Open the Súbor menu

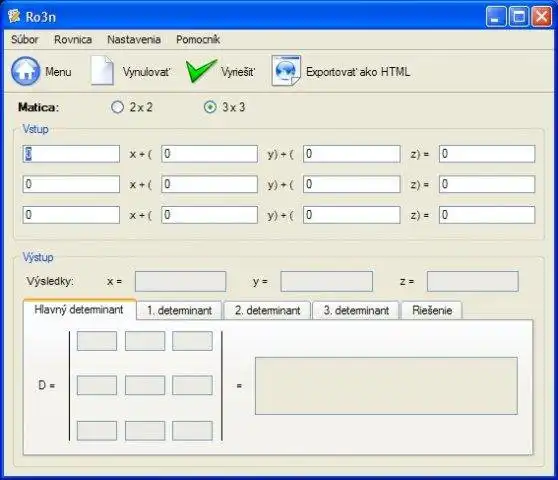click(25, 39)
